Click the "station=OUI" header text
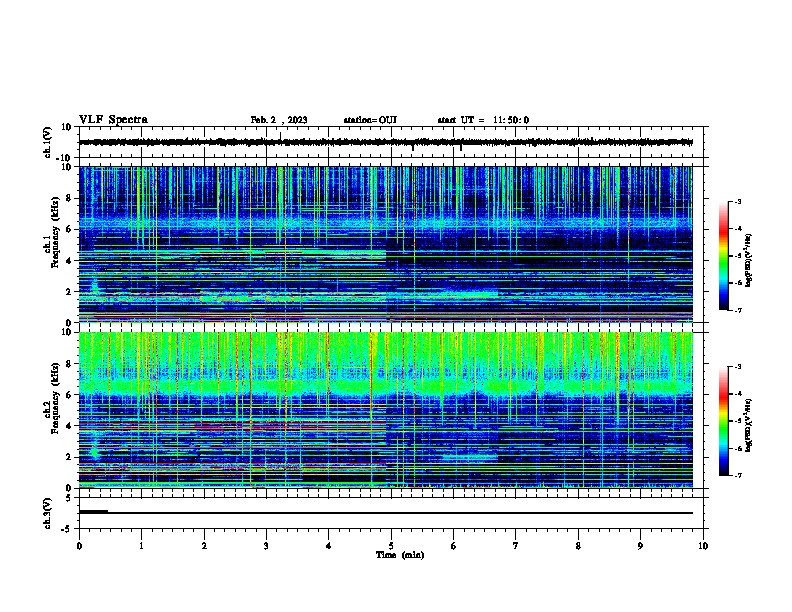The height and width of the screenshot is (612, 792). pos(370,120)
